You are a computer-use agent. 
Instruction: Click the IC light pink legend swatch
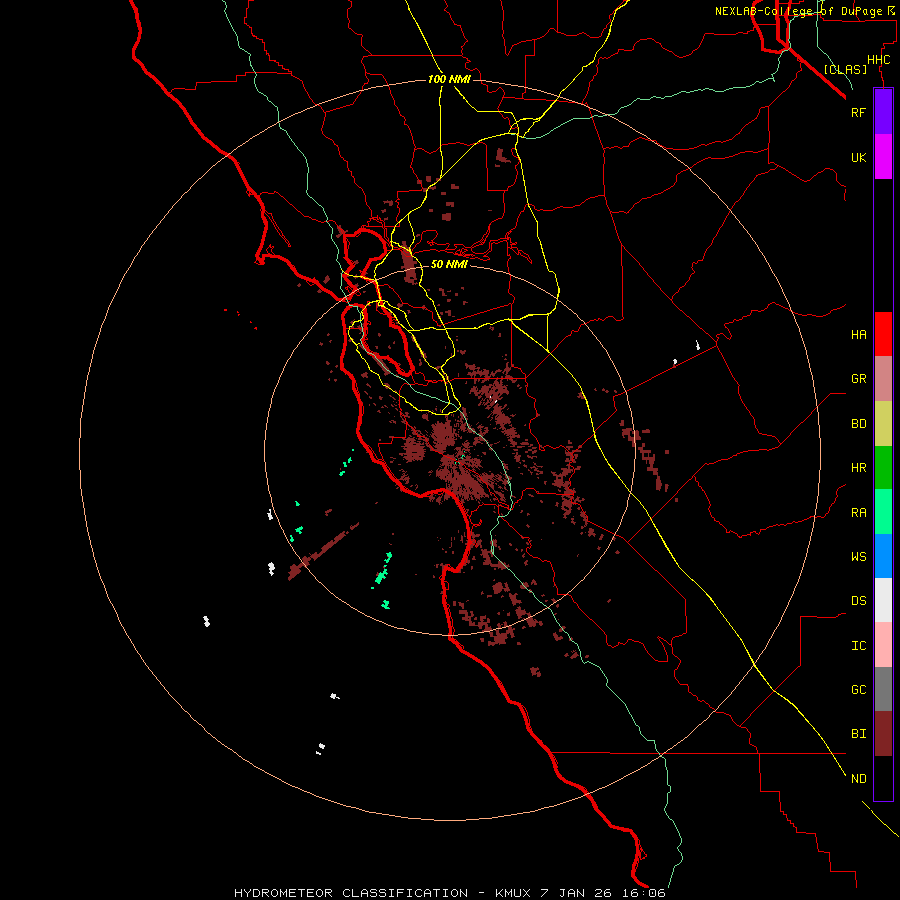[883, 645]
